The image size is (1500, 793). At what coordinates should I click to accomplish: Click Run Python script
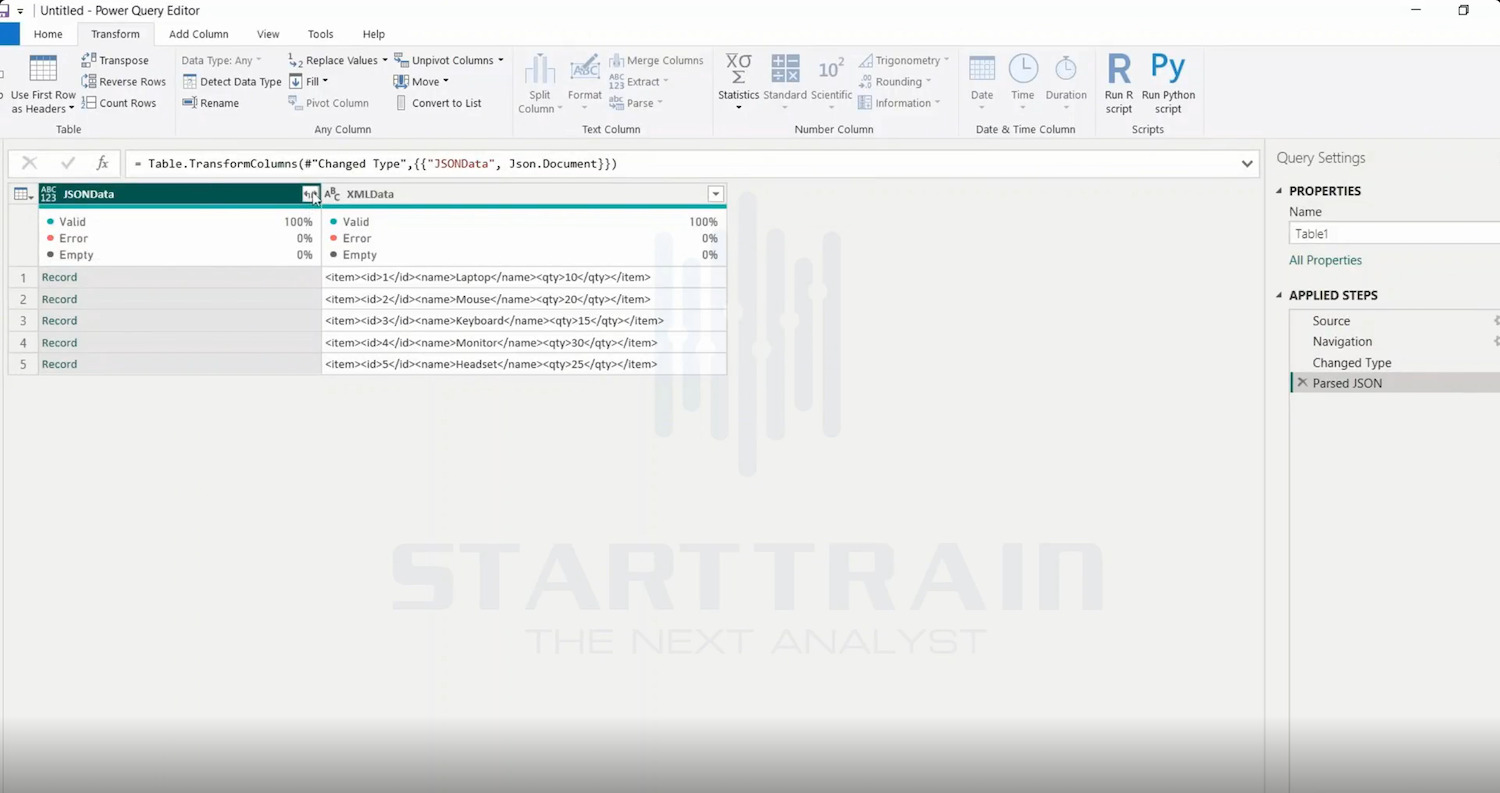[1168, 84]
